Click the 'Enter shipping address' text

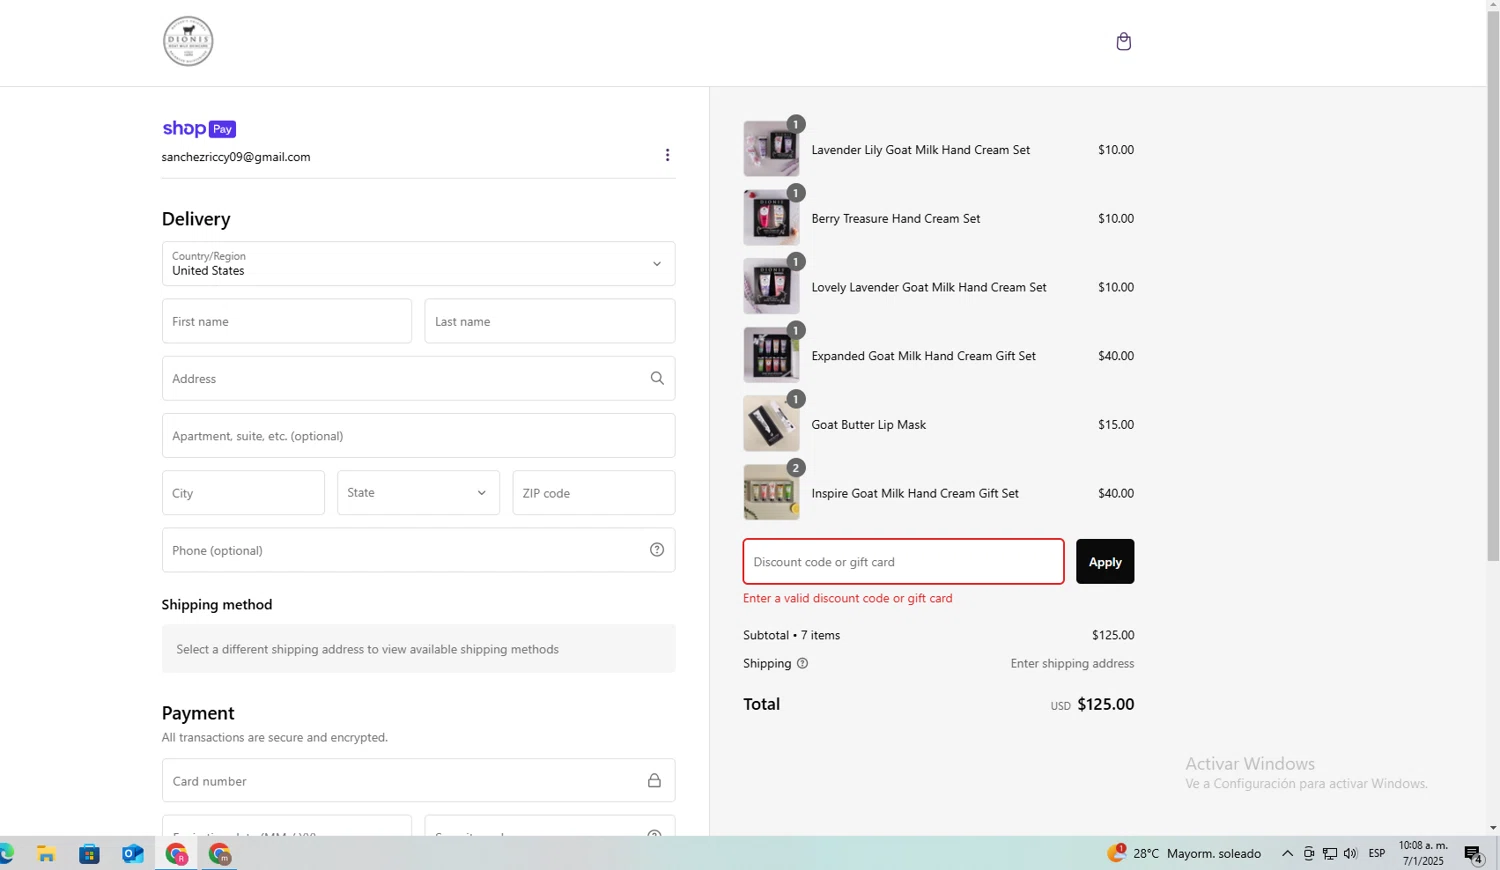point(1072,663)
